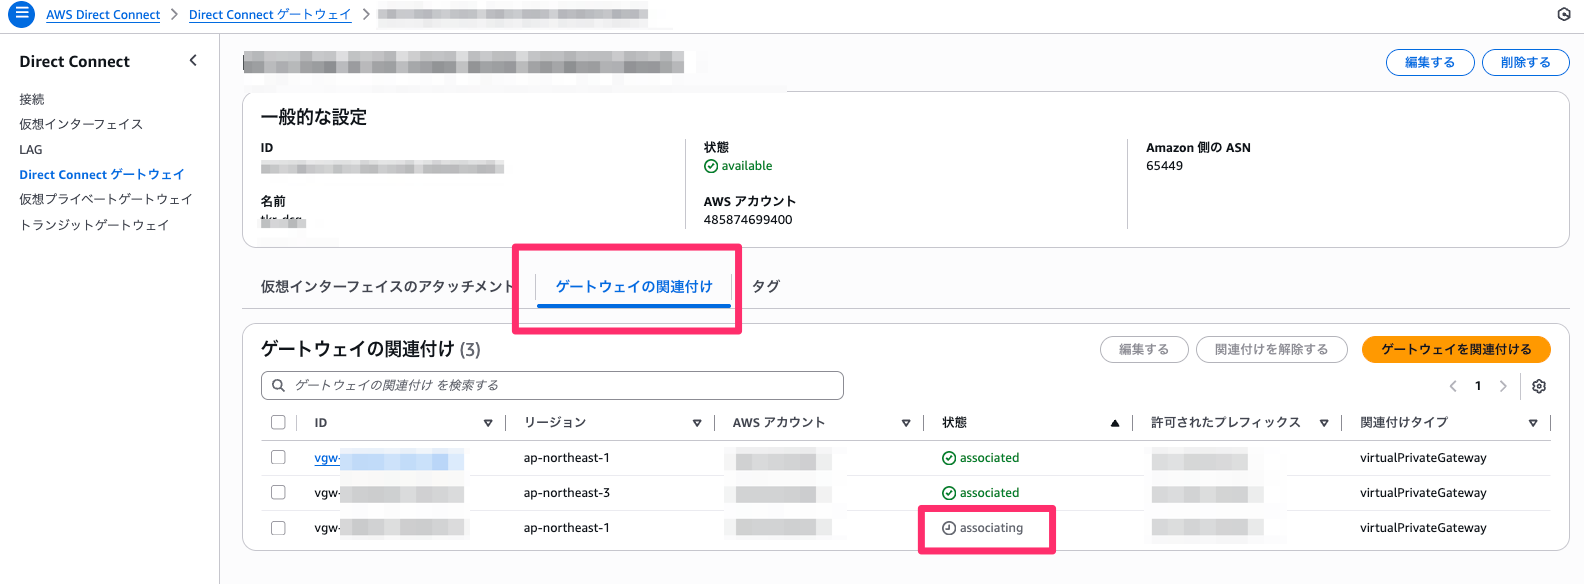
Task: Click the orange ゲートウェイを関連付ける button
Action: click(x=1456, y=349)
